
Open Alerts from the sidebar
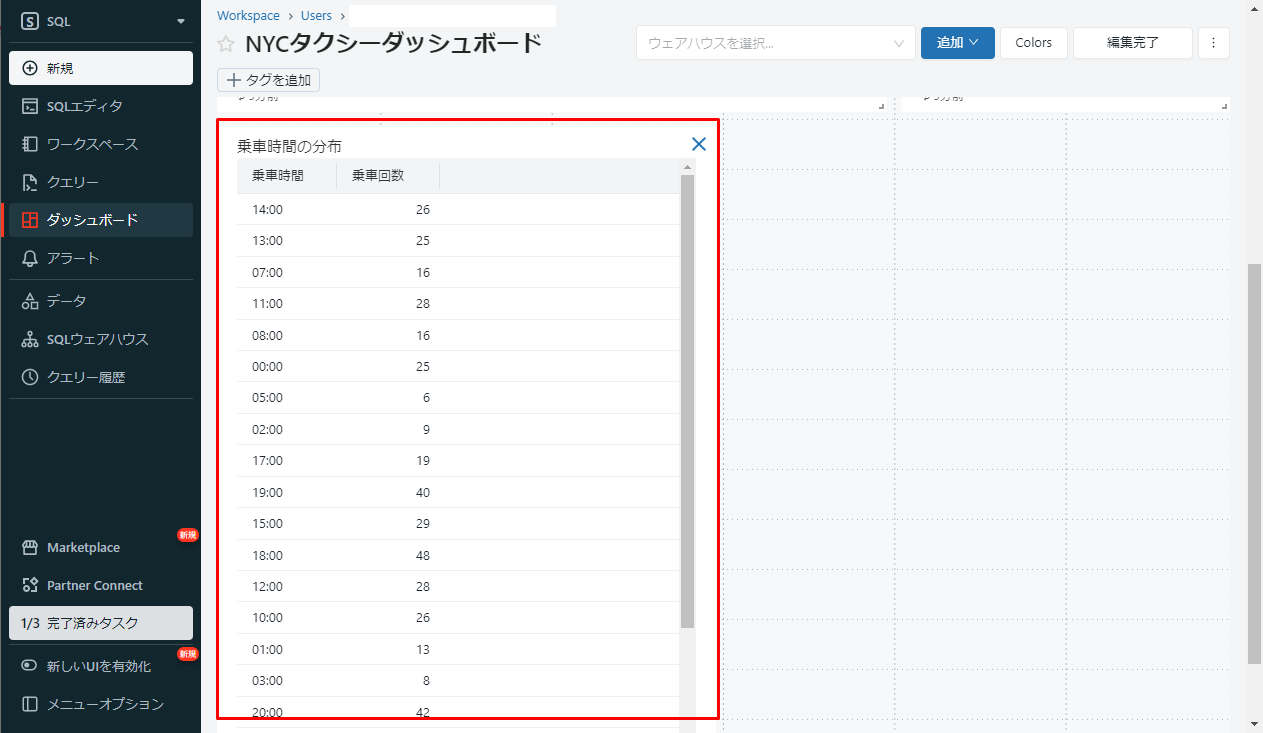coord(73,258)
